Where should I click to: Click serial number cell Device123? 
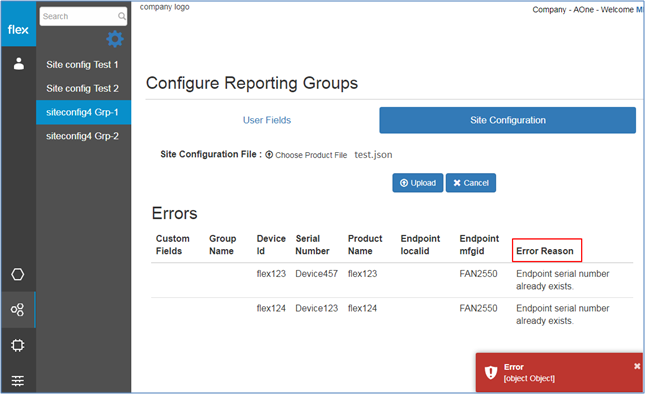coord(316,308)
